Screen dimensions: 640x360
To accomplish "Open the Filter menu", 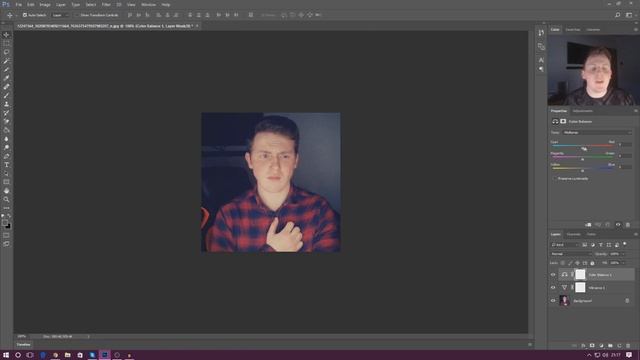I will coord(106,4).
